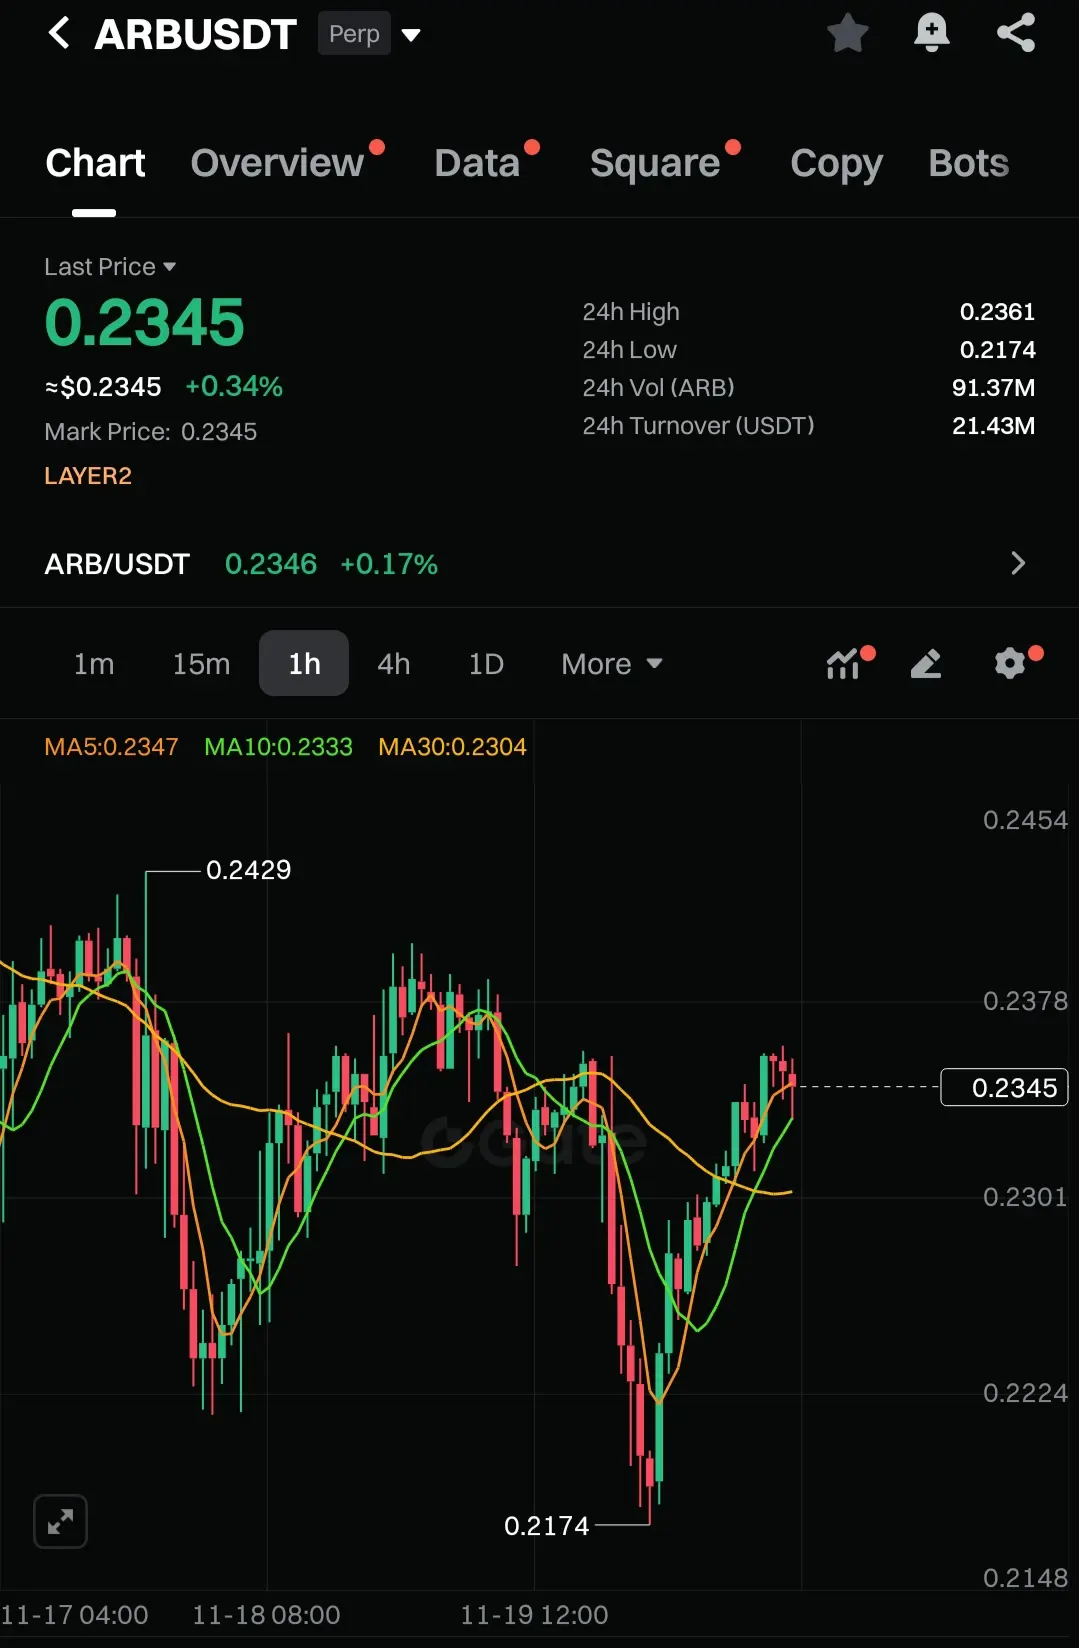Tap the spot price 0.2346
The image size is (1079, 1648).
271,564
